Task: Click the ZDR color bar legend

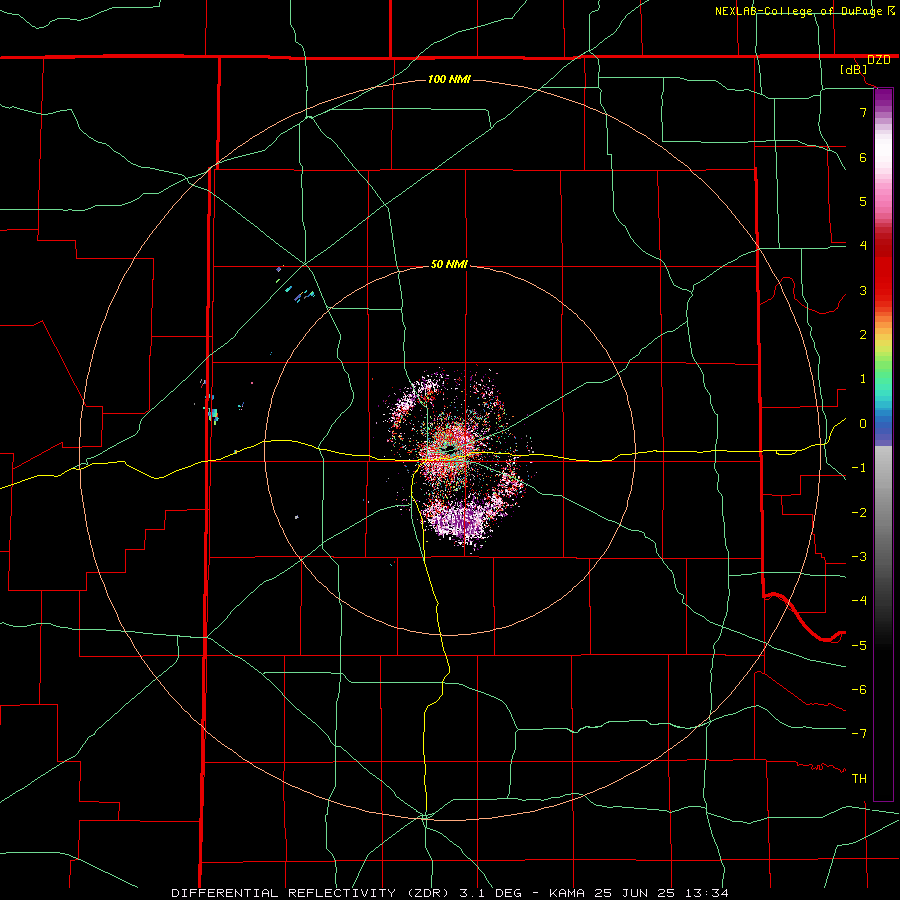Action: [x=883, y=444]
